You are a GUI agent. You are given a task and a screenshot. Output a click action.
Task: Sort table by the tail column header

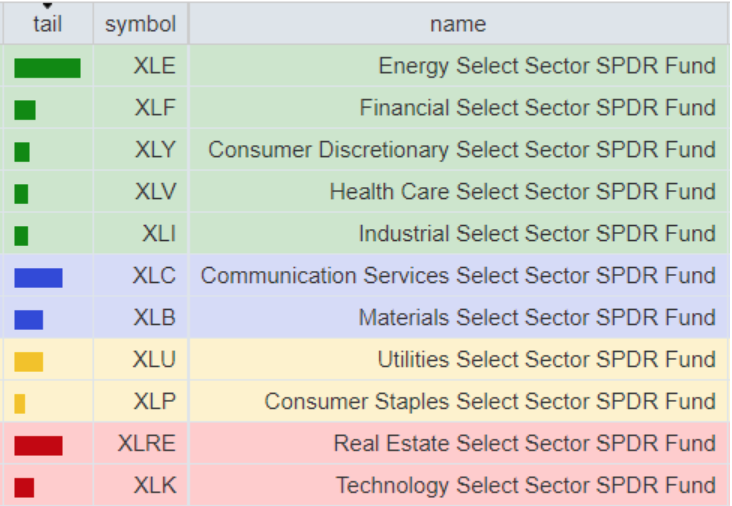[47, 24]
